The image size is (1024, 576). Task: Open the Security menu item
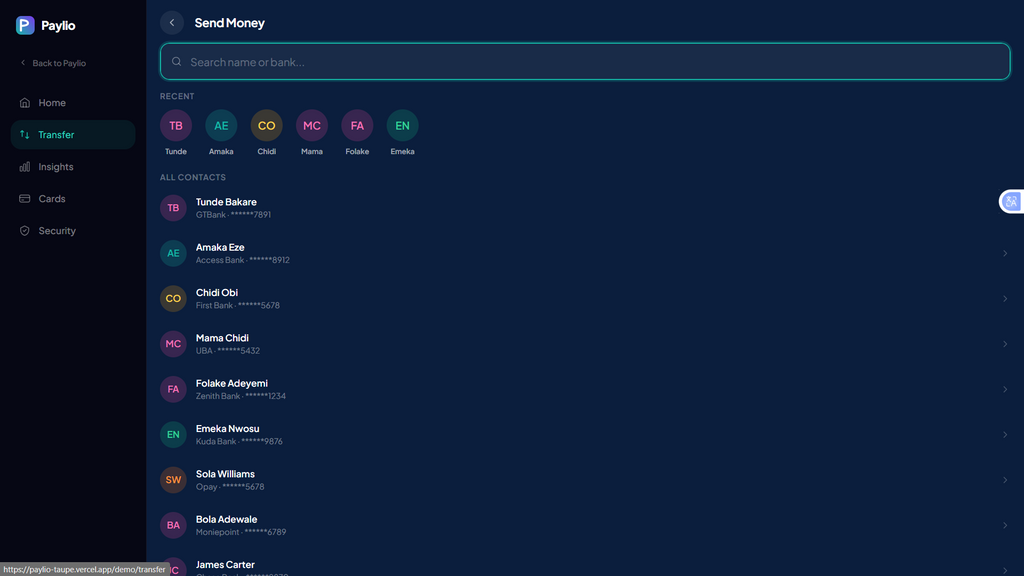73,231
